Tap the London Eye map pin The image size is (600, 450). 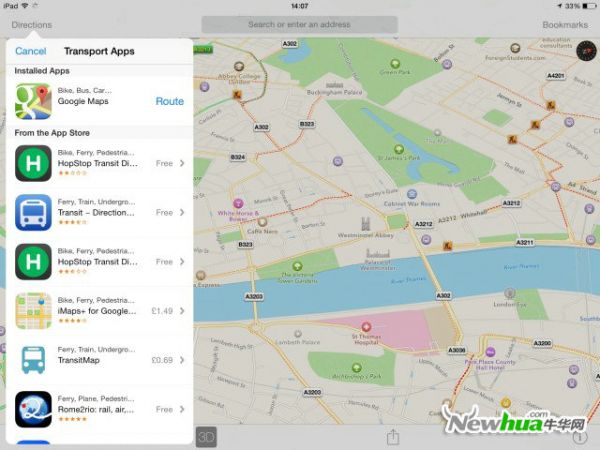coord(509,293)
